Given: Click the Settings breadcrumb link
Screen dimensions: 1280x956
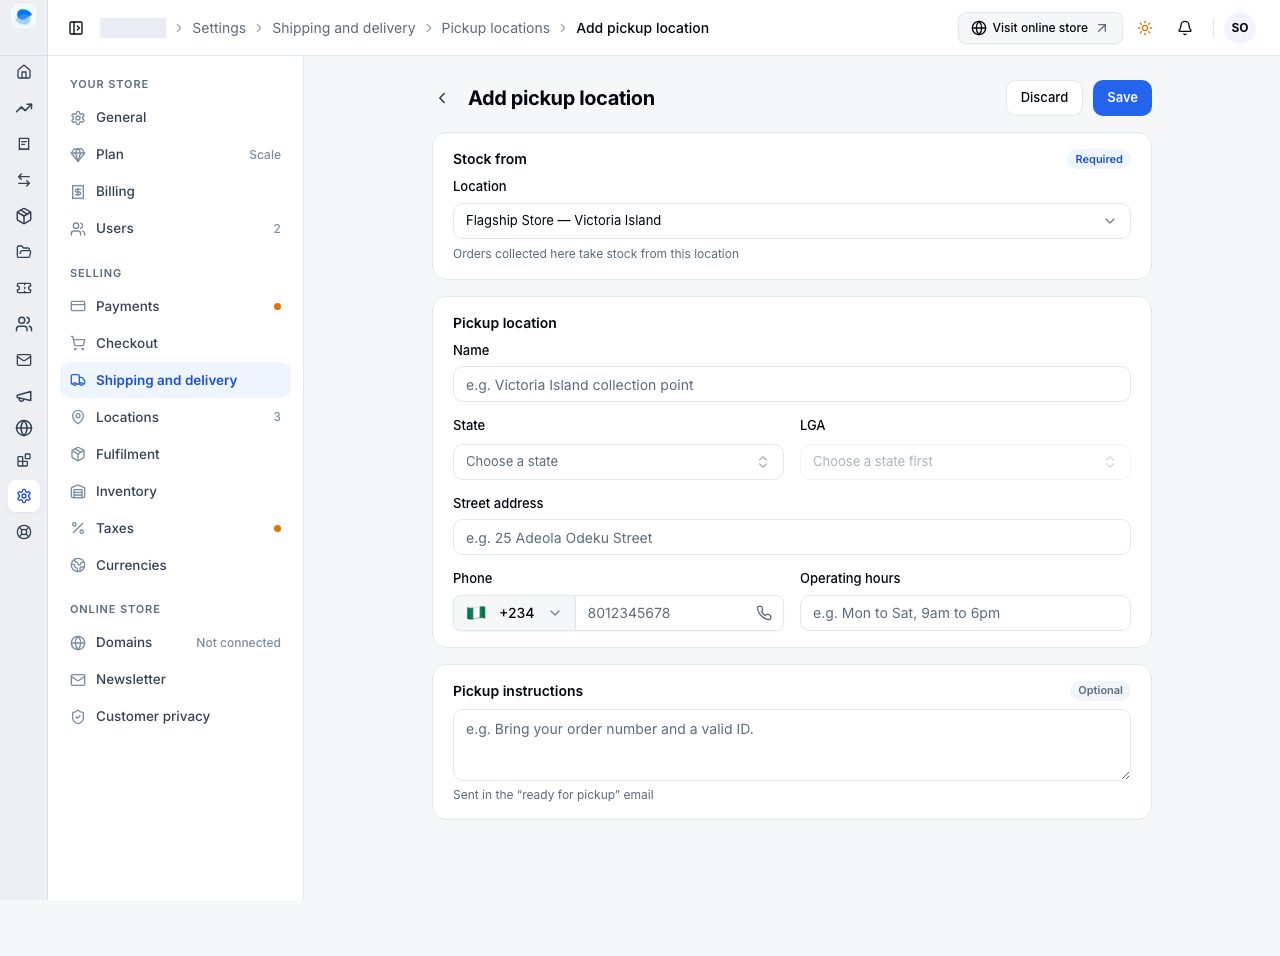Looking at the screenshot, I should pyautogui.click(x=219, y=28).
